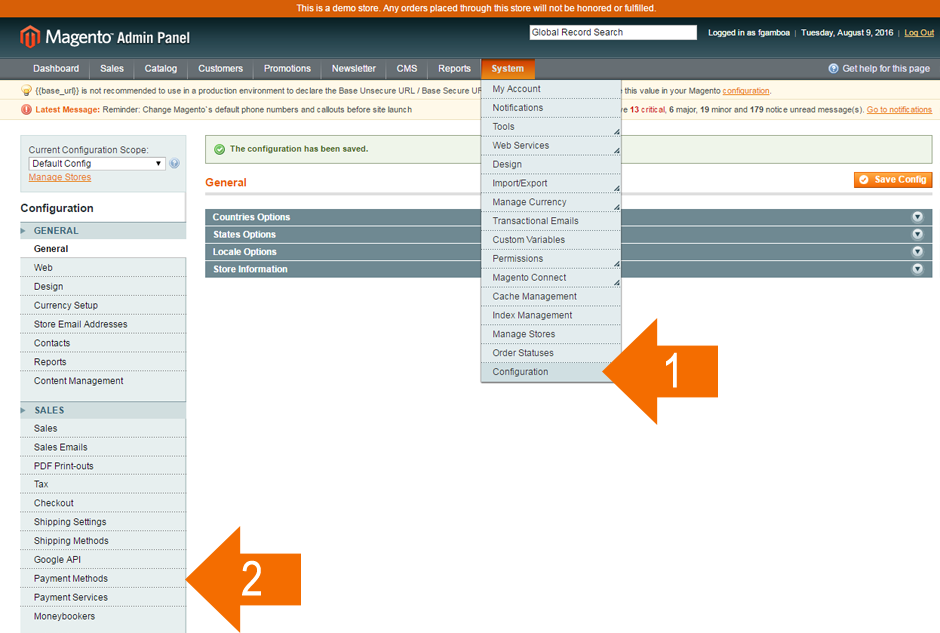Click the Save Config button
The height and width of the screenshot is (633, 940).
pyautogui.click(x=893, y=179)
